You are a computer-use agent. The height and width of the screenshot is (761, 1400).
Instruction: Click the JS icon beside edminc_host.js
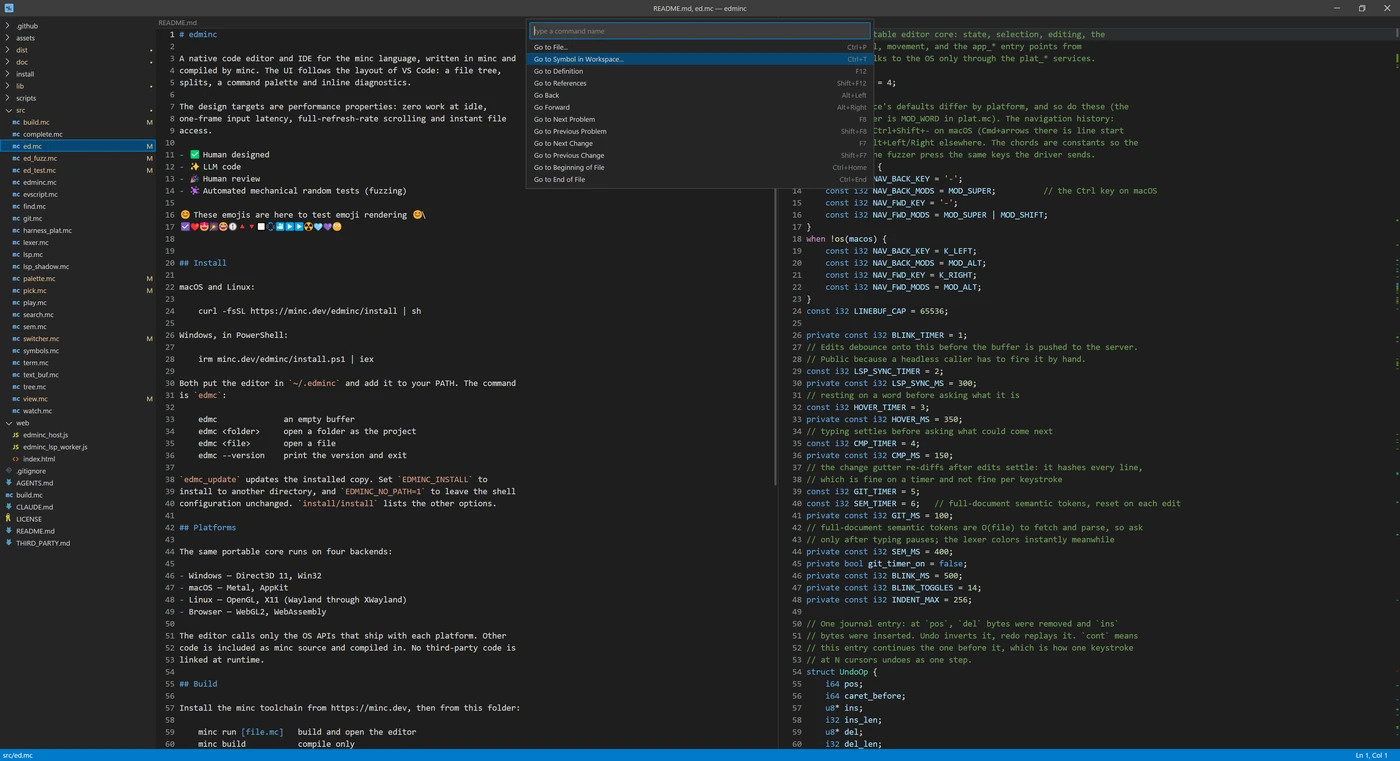click(16, 435)
